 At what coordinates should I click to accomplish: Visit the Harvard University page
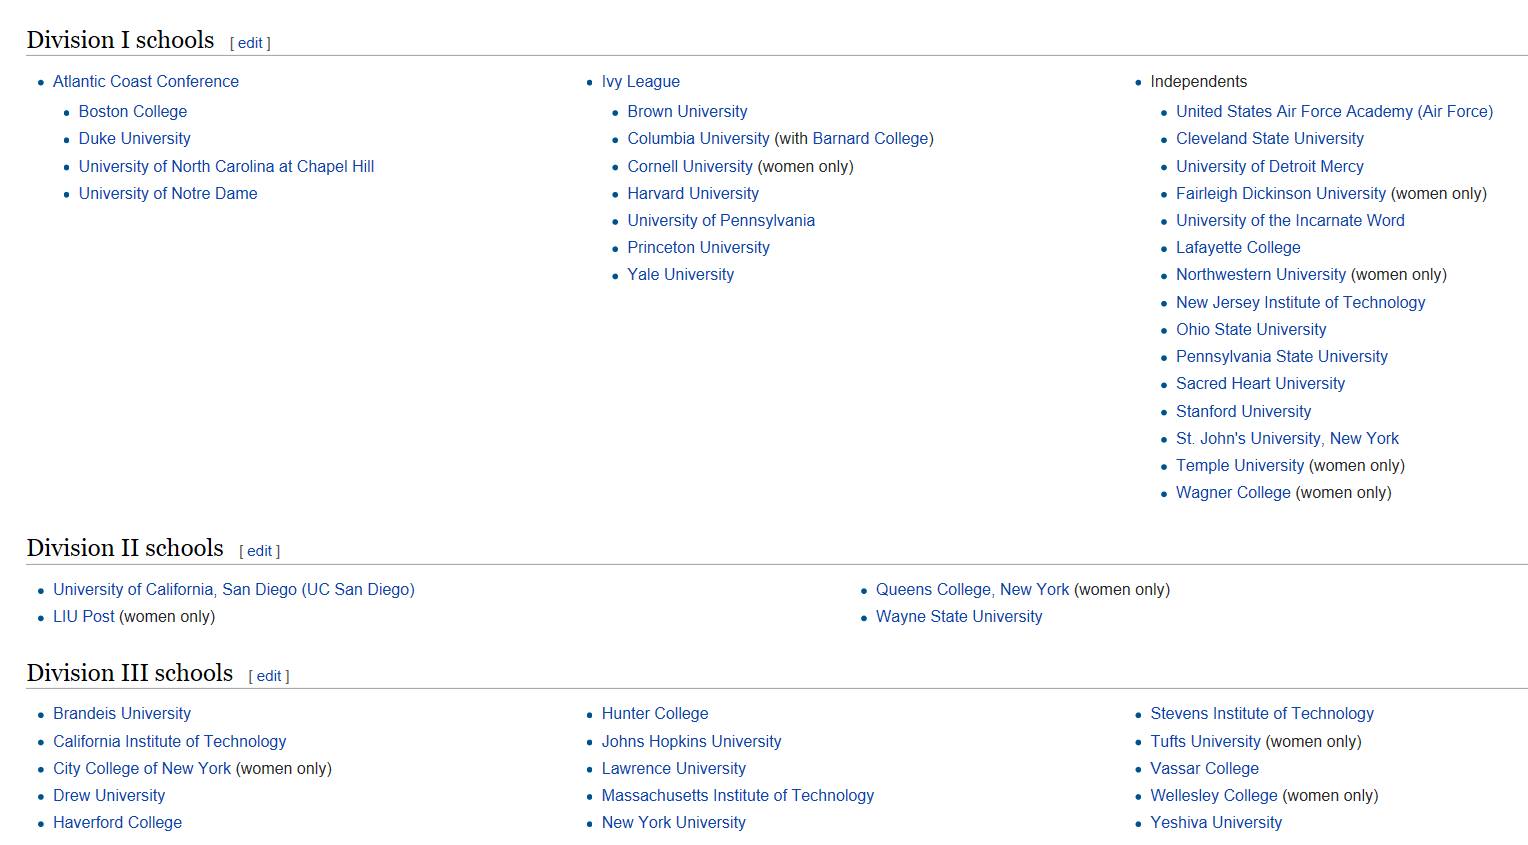(x=693, y=194)
